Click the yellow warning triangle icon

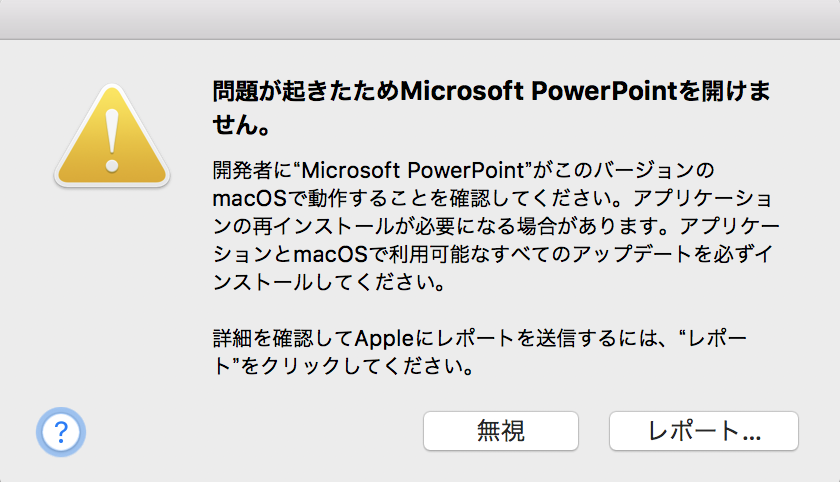[112, 136]
